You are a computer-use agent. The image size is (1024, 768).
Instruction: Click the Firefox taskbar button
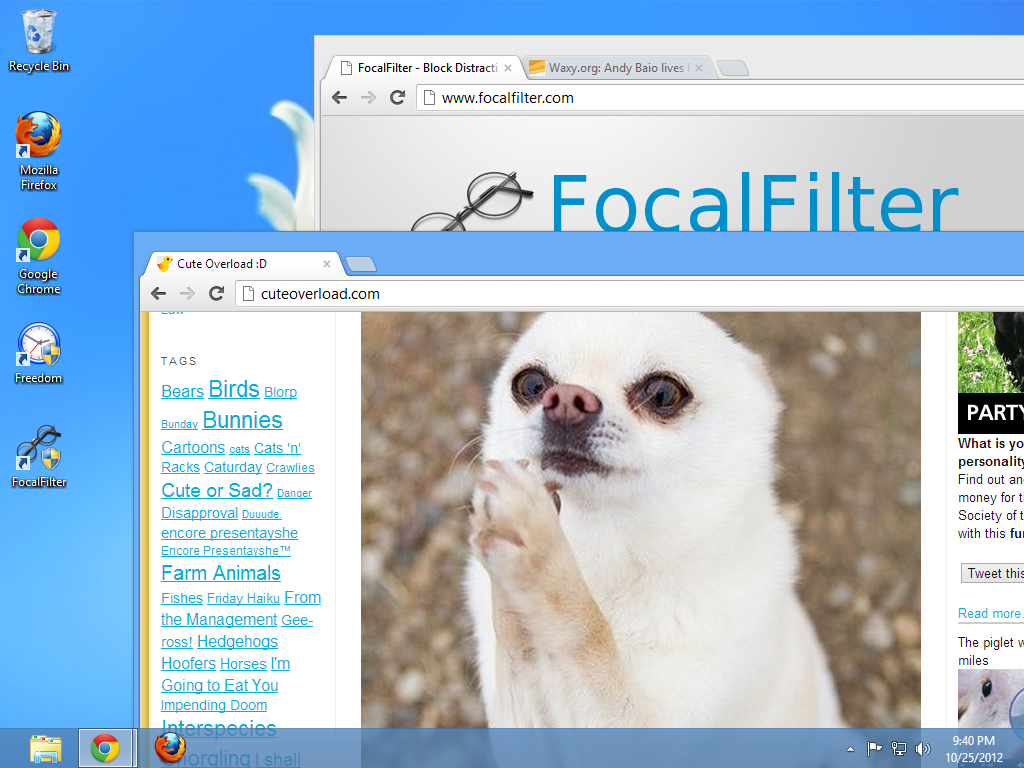tap(170, 748)
